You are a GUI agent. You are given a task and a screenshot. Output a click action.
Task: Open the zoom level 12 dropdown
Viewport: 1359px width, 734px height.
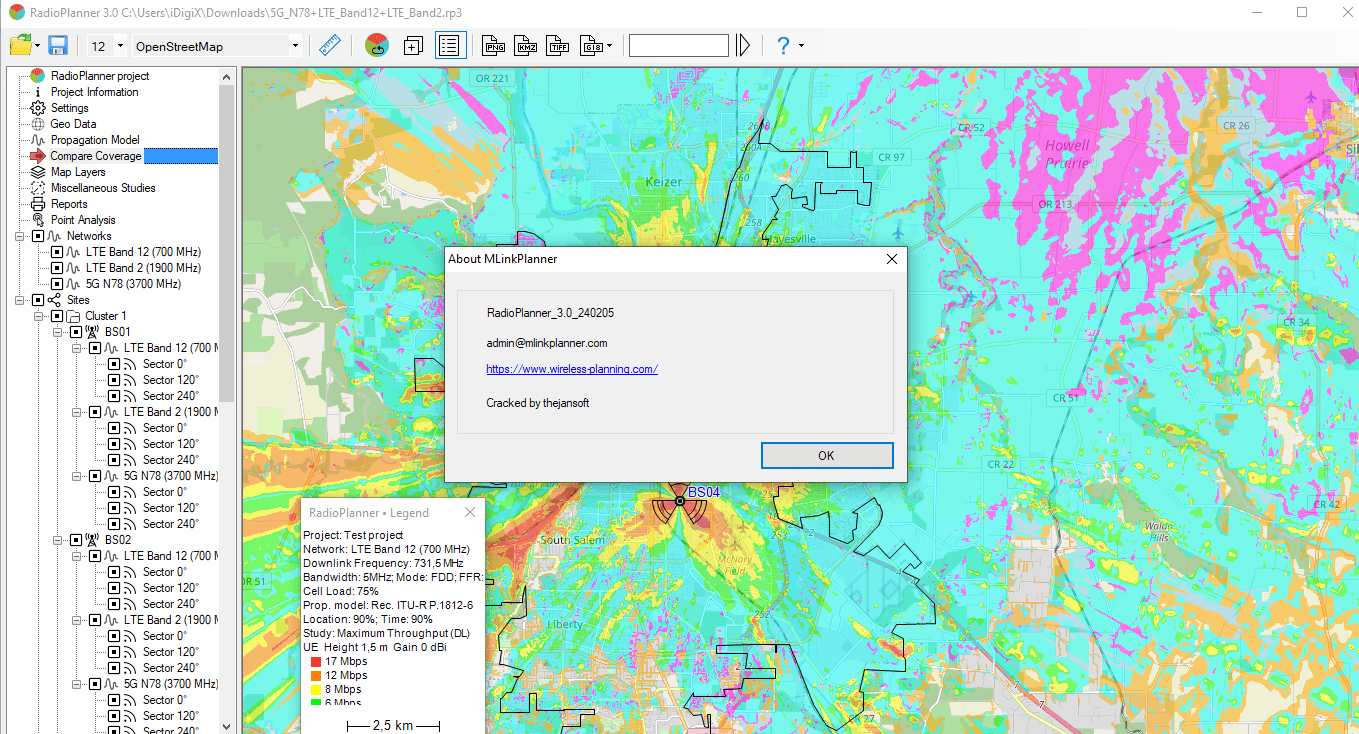point(120,46)
